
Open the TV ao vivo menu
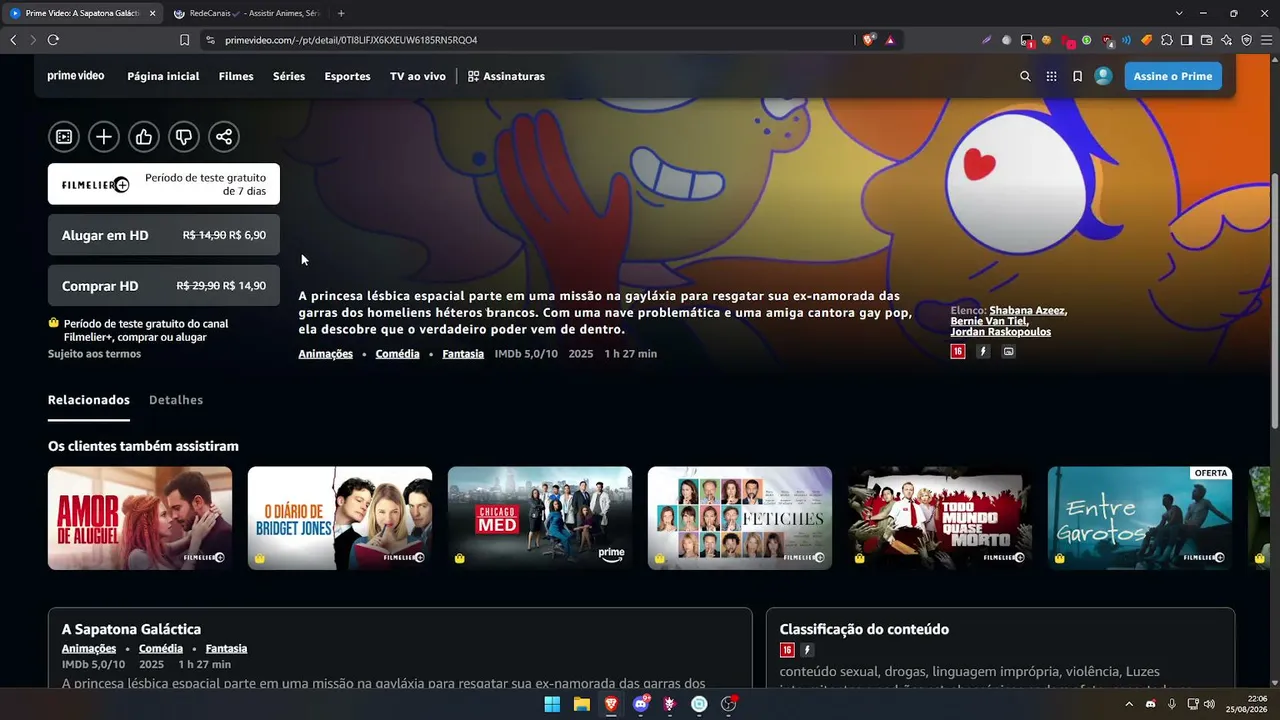(418, 76)
